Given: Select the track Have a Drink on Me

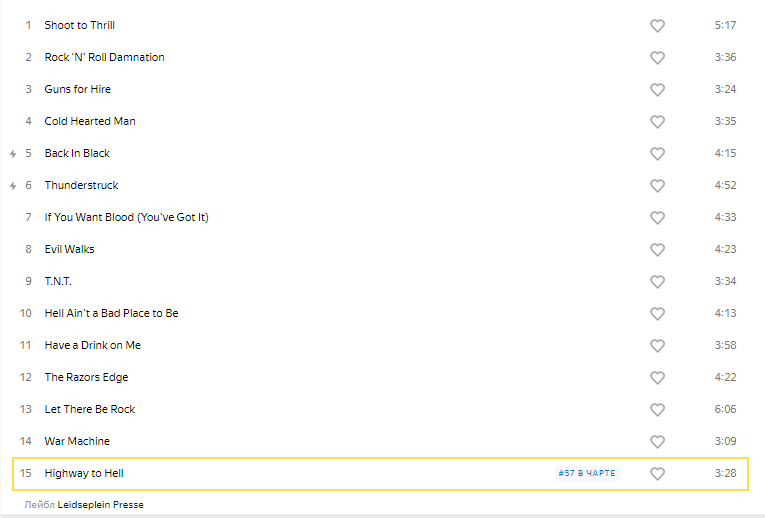Looking at the screenshot, I should coord(92,345).
